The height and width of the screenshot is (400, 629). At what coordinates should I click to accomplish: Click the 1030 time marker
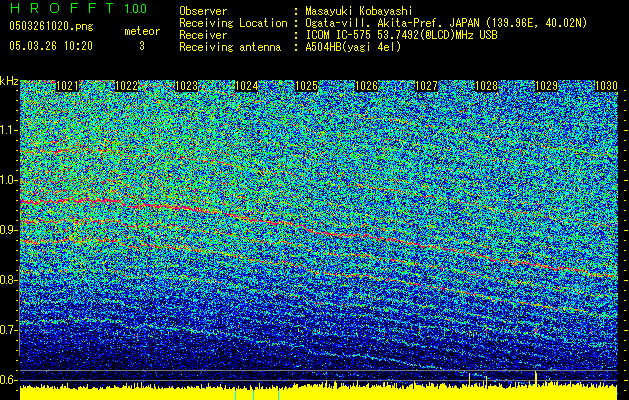tap(606, 86)
